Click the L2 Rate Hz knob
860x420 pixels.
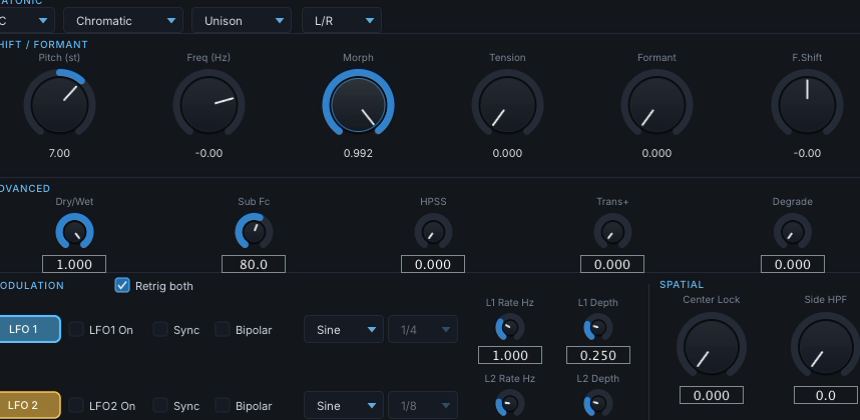click(510, 404)
